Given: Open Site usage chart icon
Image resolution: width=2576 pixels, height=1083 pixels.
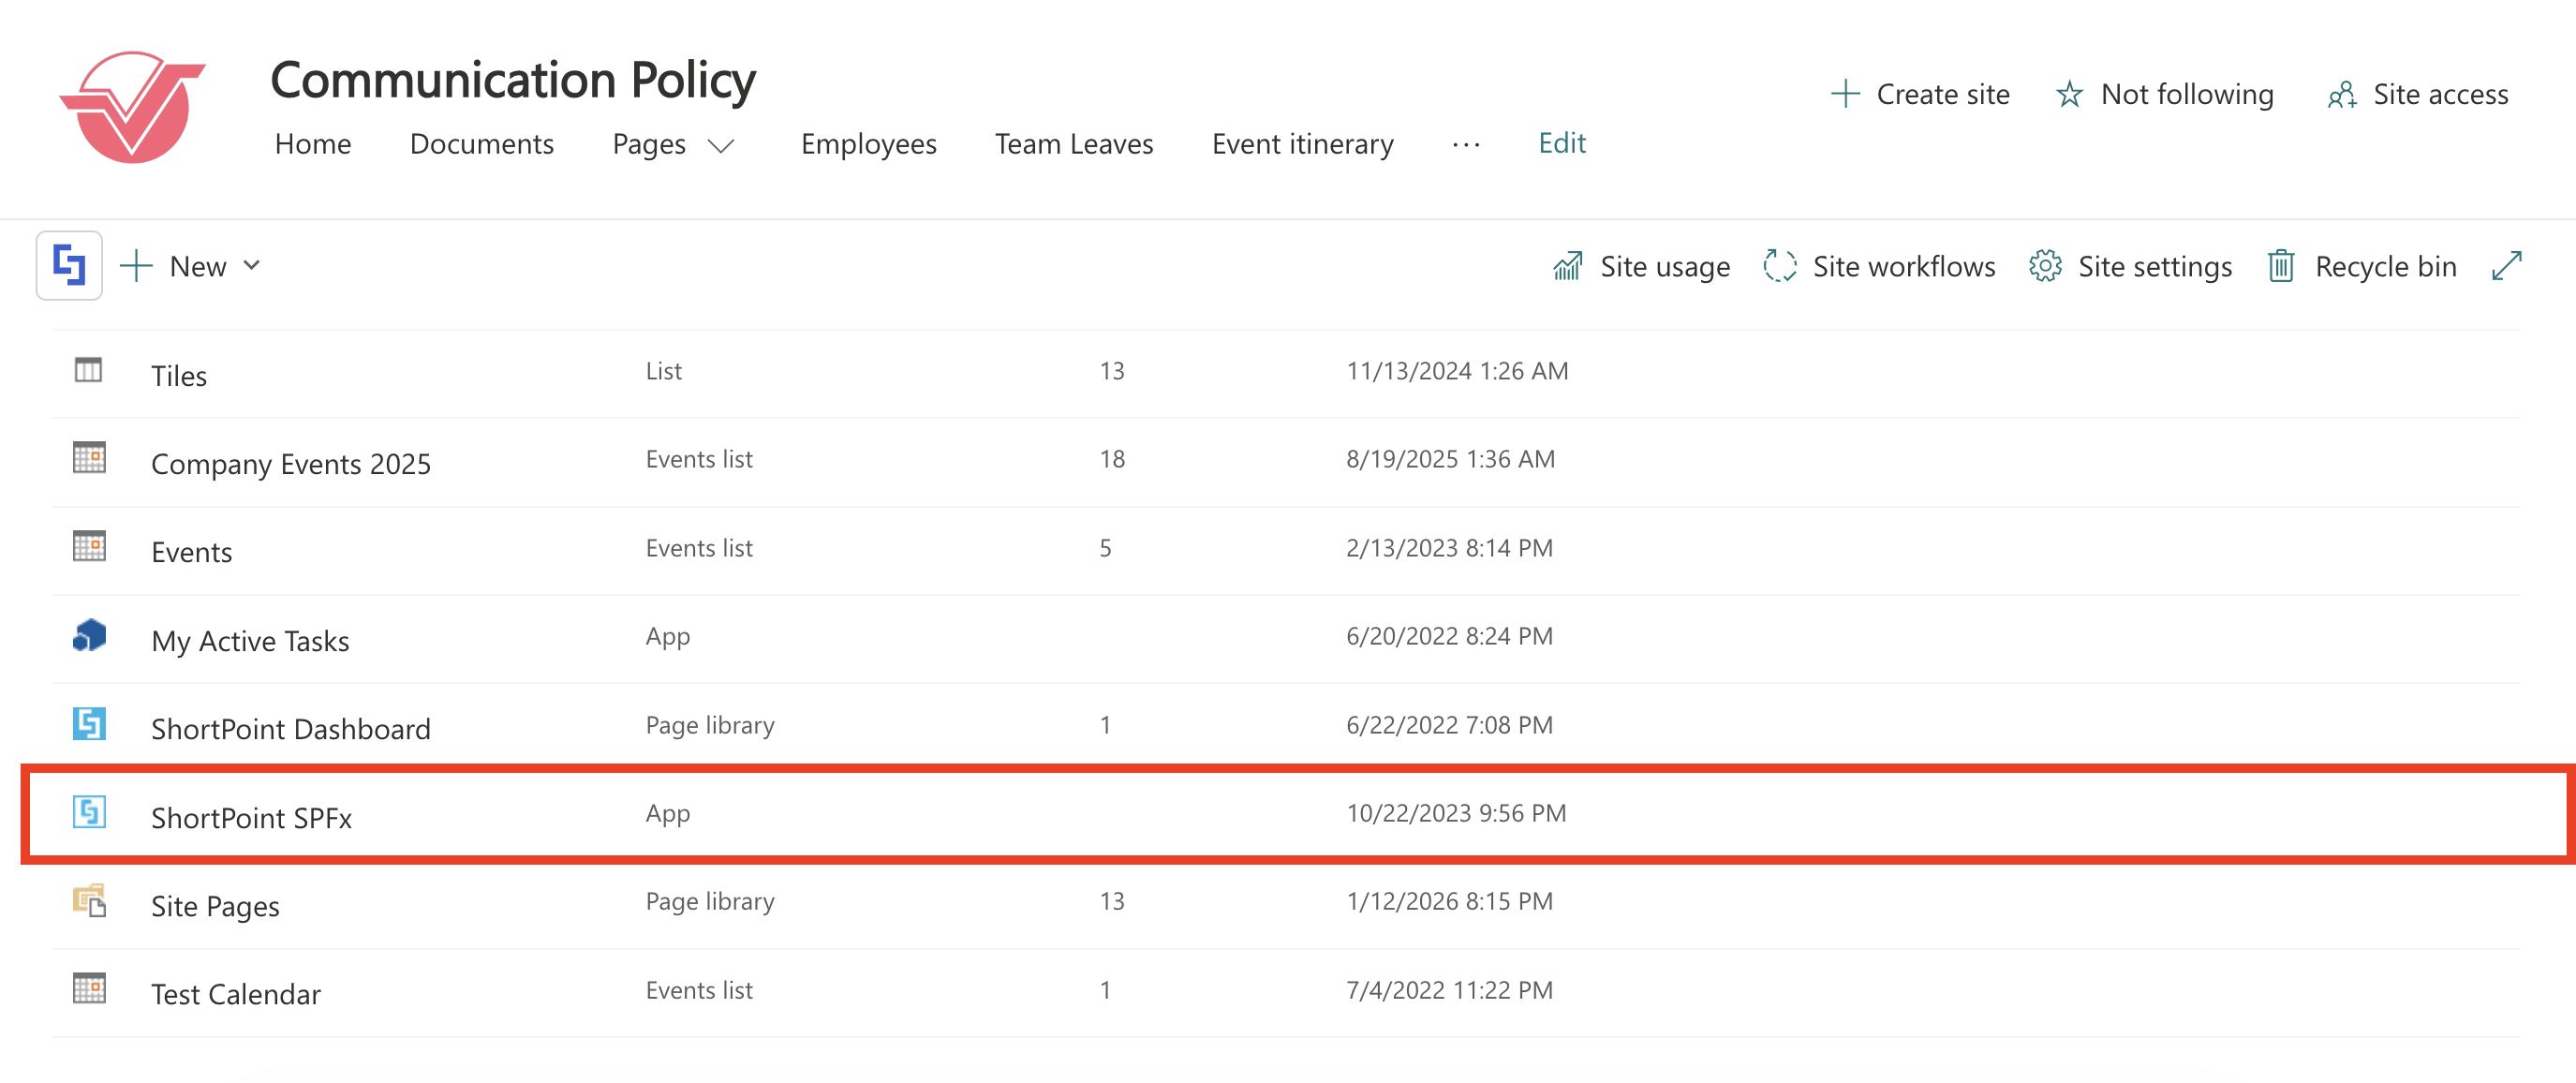Looking at the screenshot, I should point(1566,266).
